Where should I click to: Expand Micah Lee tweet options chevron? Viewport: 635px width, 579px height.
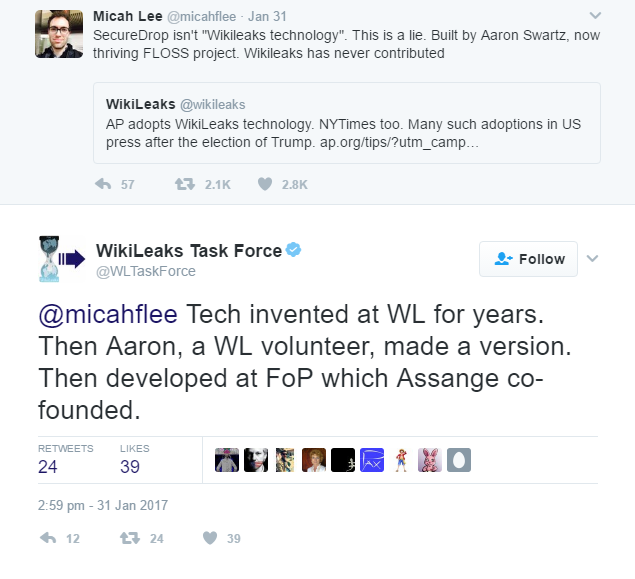tap(596, 16)
